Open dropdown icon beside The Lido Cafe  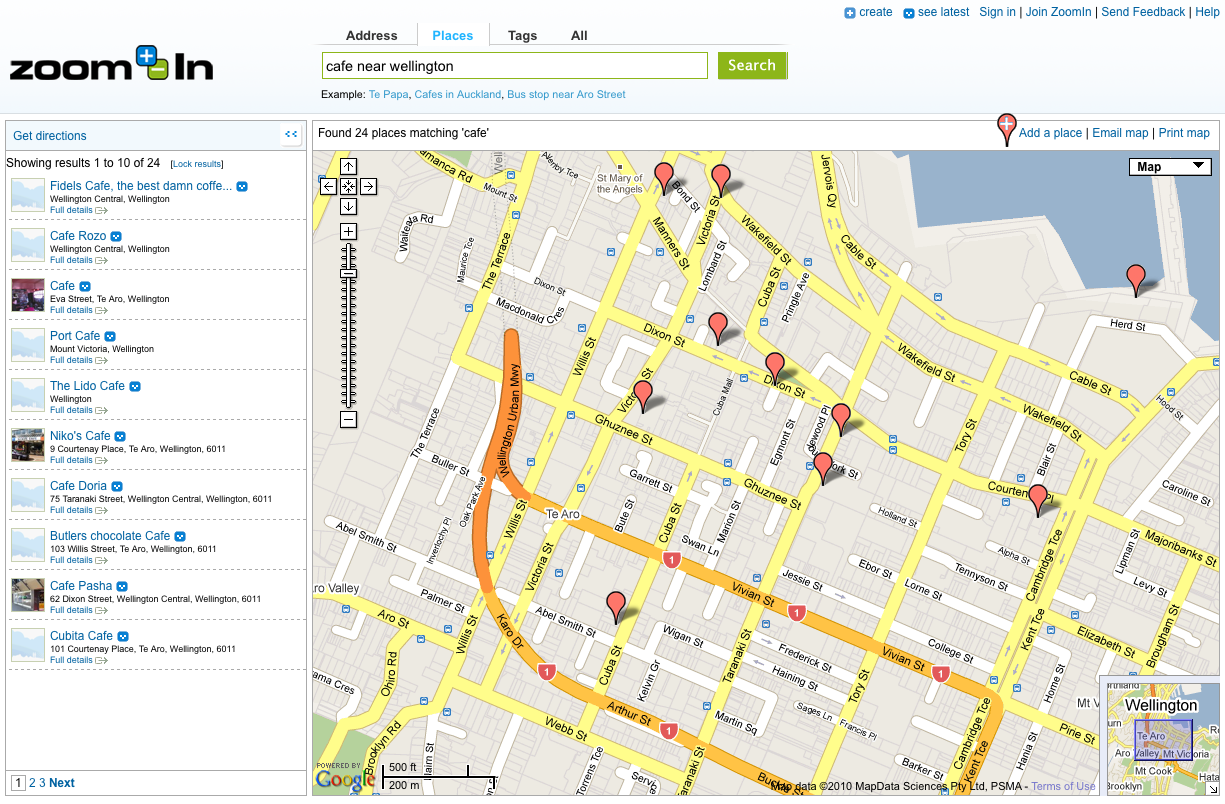[135, 386]
